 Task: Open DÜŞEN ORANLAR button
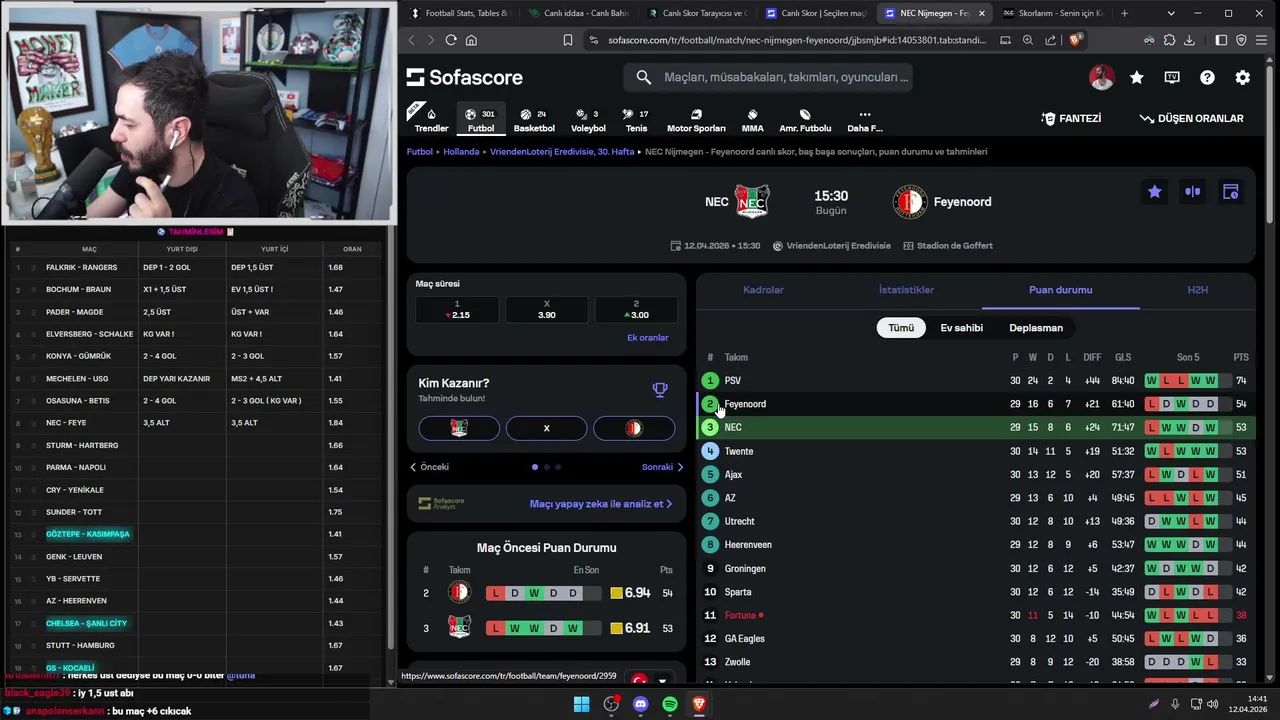[1191, 118]
